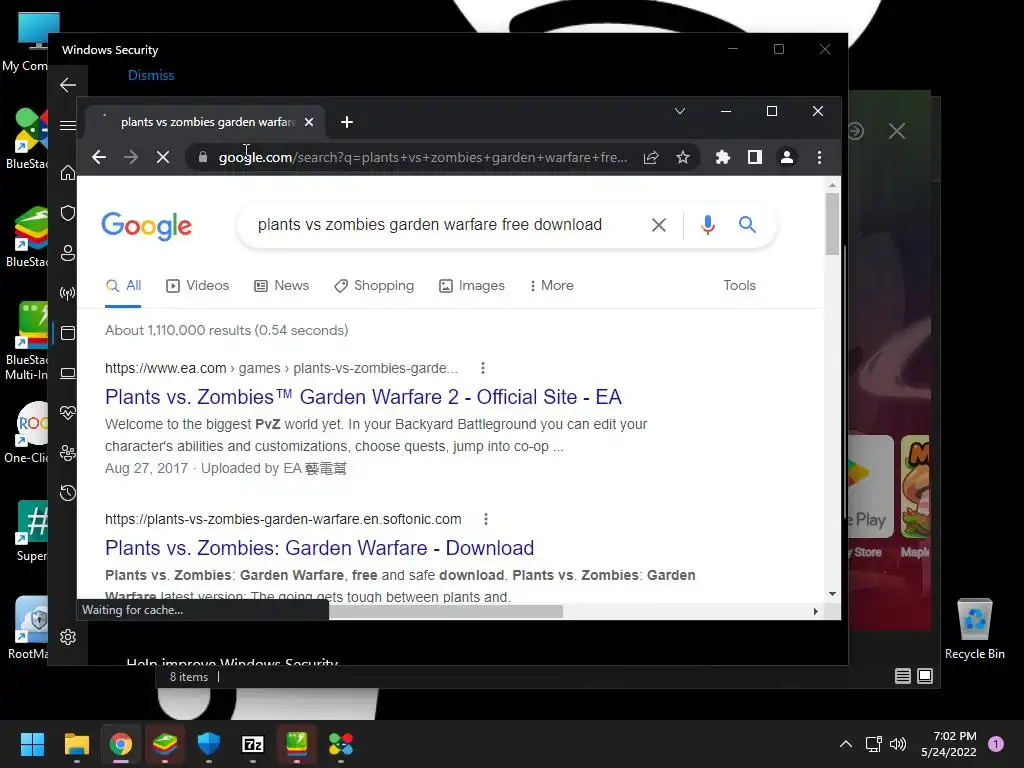The height and width of the screenshot is (768, 1024).
Task: Open options for softonic.com result
Action: point(485,519)
